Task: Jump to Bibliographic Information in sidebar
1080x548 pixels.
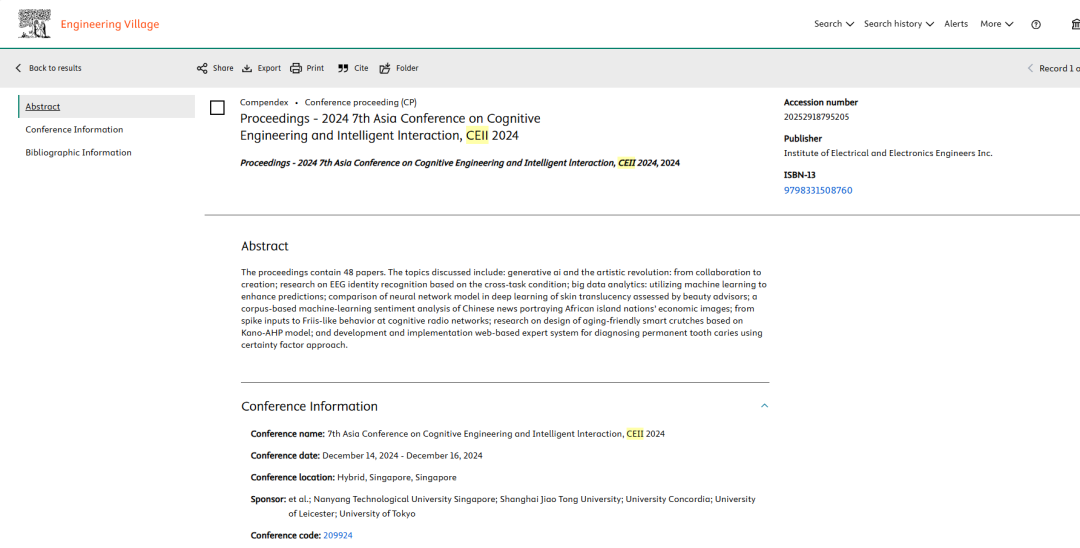Action: point(78,152)
